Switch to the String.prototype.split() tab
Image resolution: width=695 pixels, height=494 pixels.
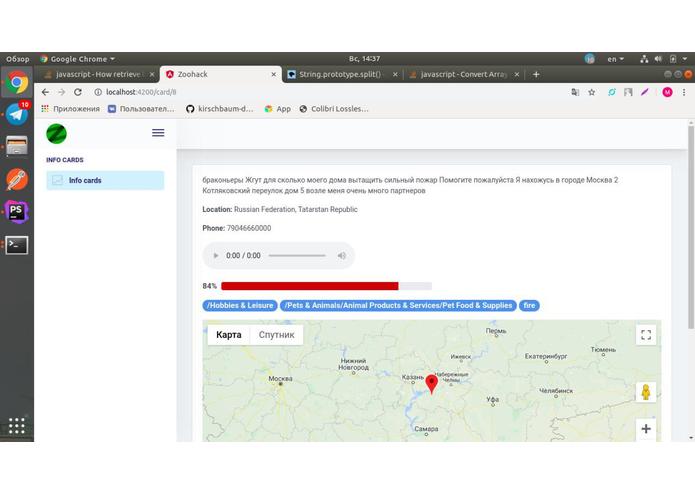click(x=340, y=74)
